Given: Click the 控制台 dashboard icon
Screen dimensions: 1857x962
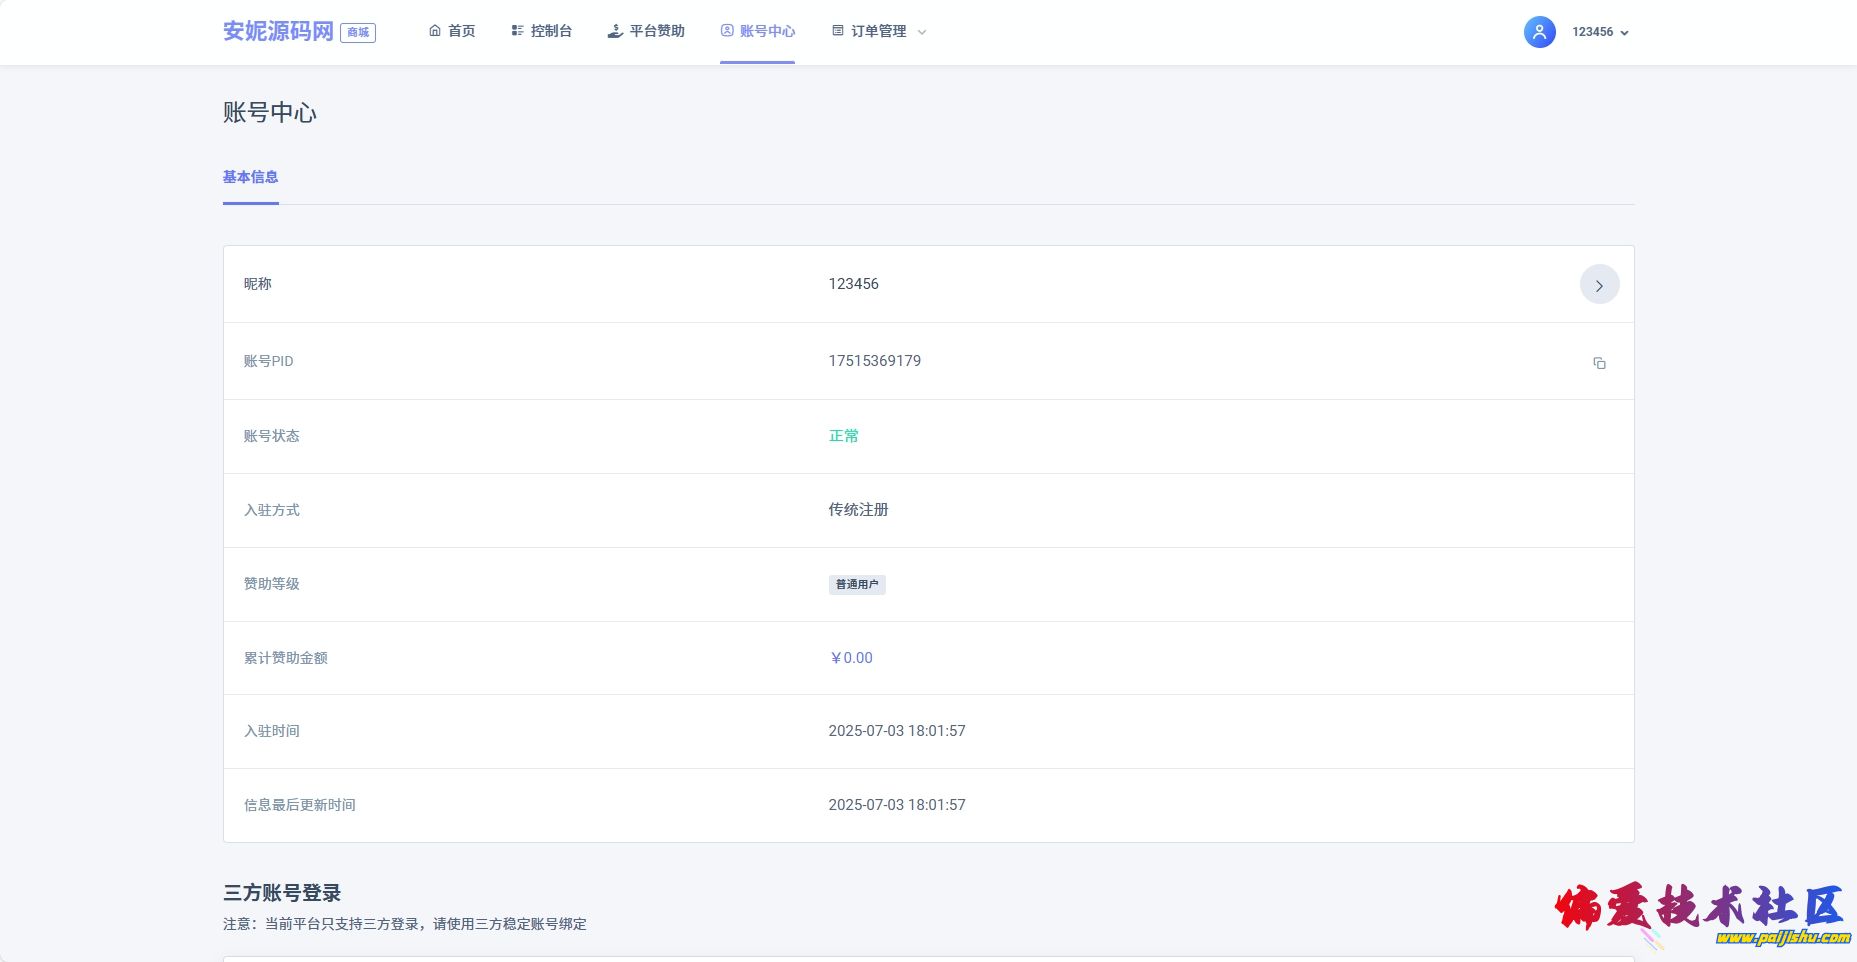Looking at the screenshot, I should 517,31.
